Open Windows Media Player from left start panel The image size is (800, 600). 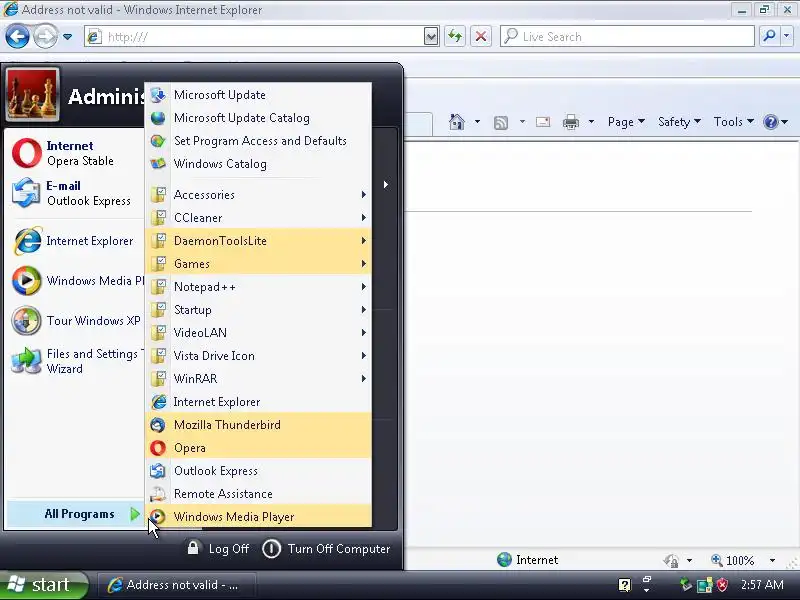click(x=75, y=281)
